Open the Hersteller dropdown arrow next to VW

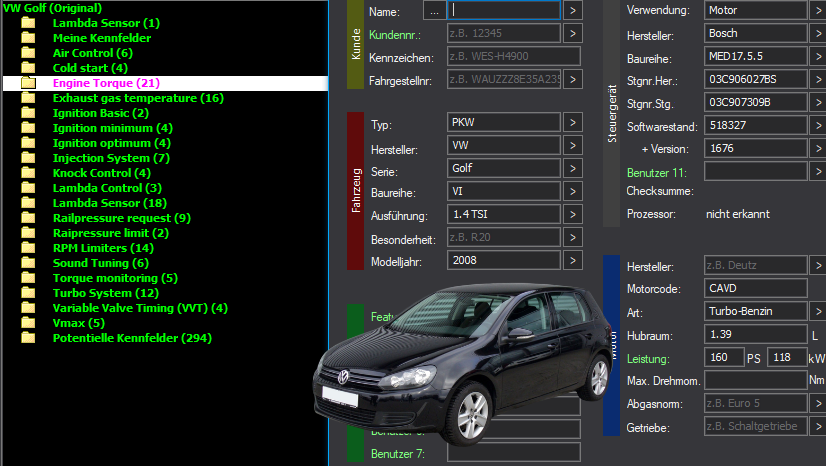click(573, 145)
